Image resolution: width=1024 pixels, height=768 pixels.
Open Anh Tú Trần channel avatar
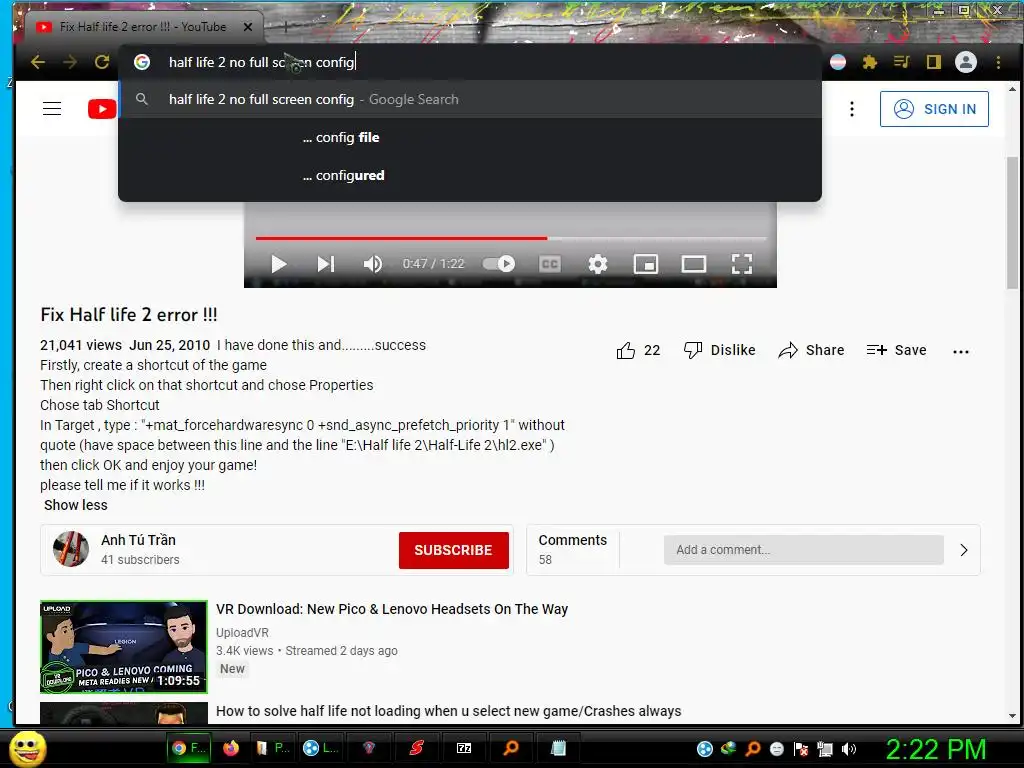[71, 549]
